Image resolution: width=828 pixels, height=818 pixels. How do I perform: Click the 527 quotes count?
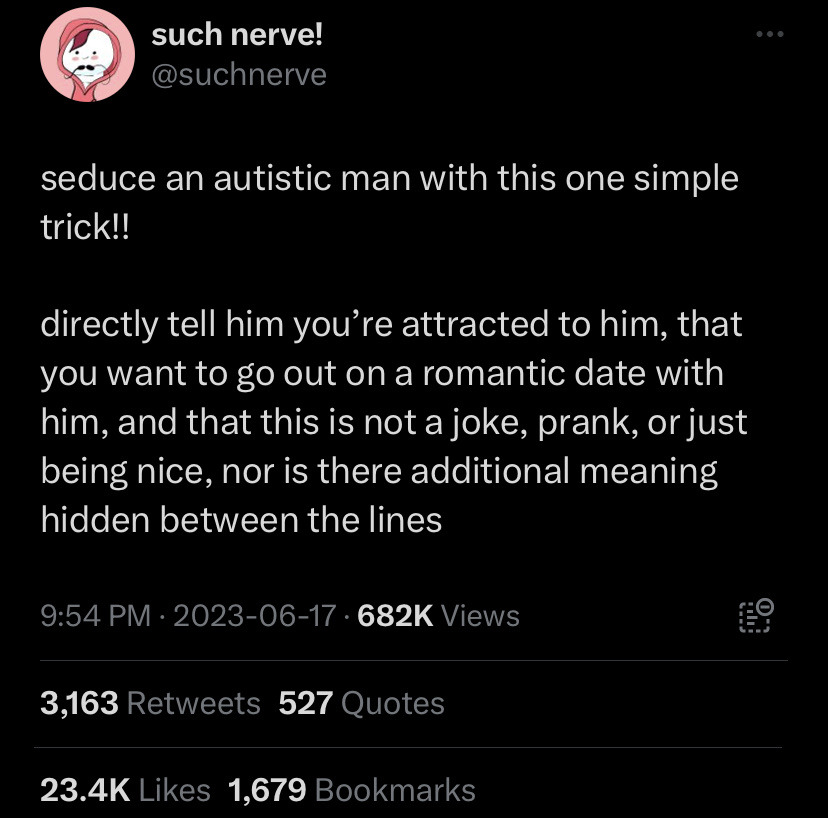pyautogui.click(x=306, y=703)
